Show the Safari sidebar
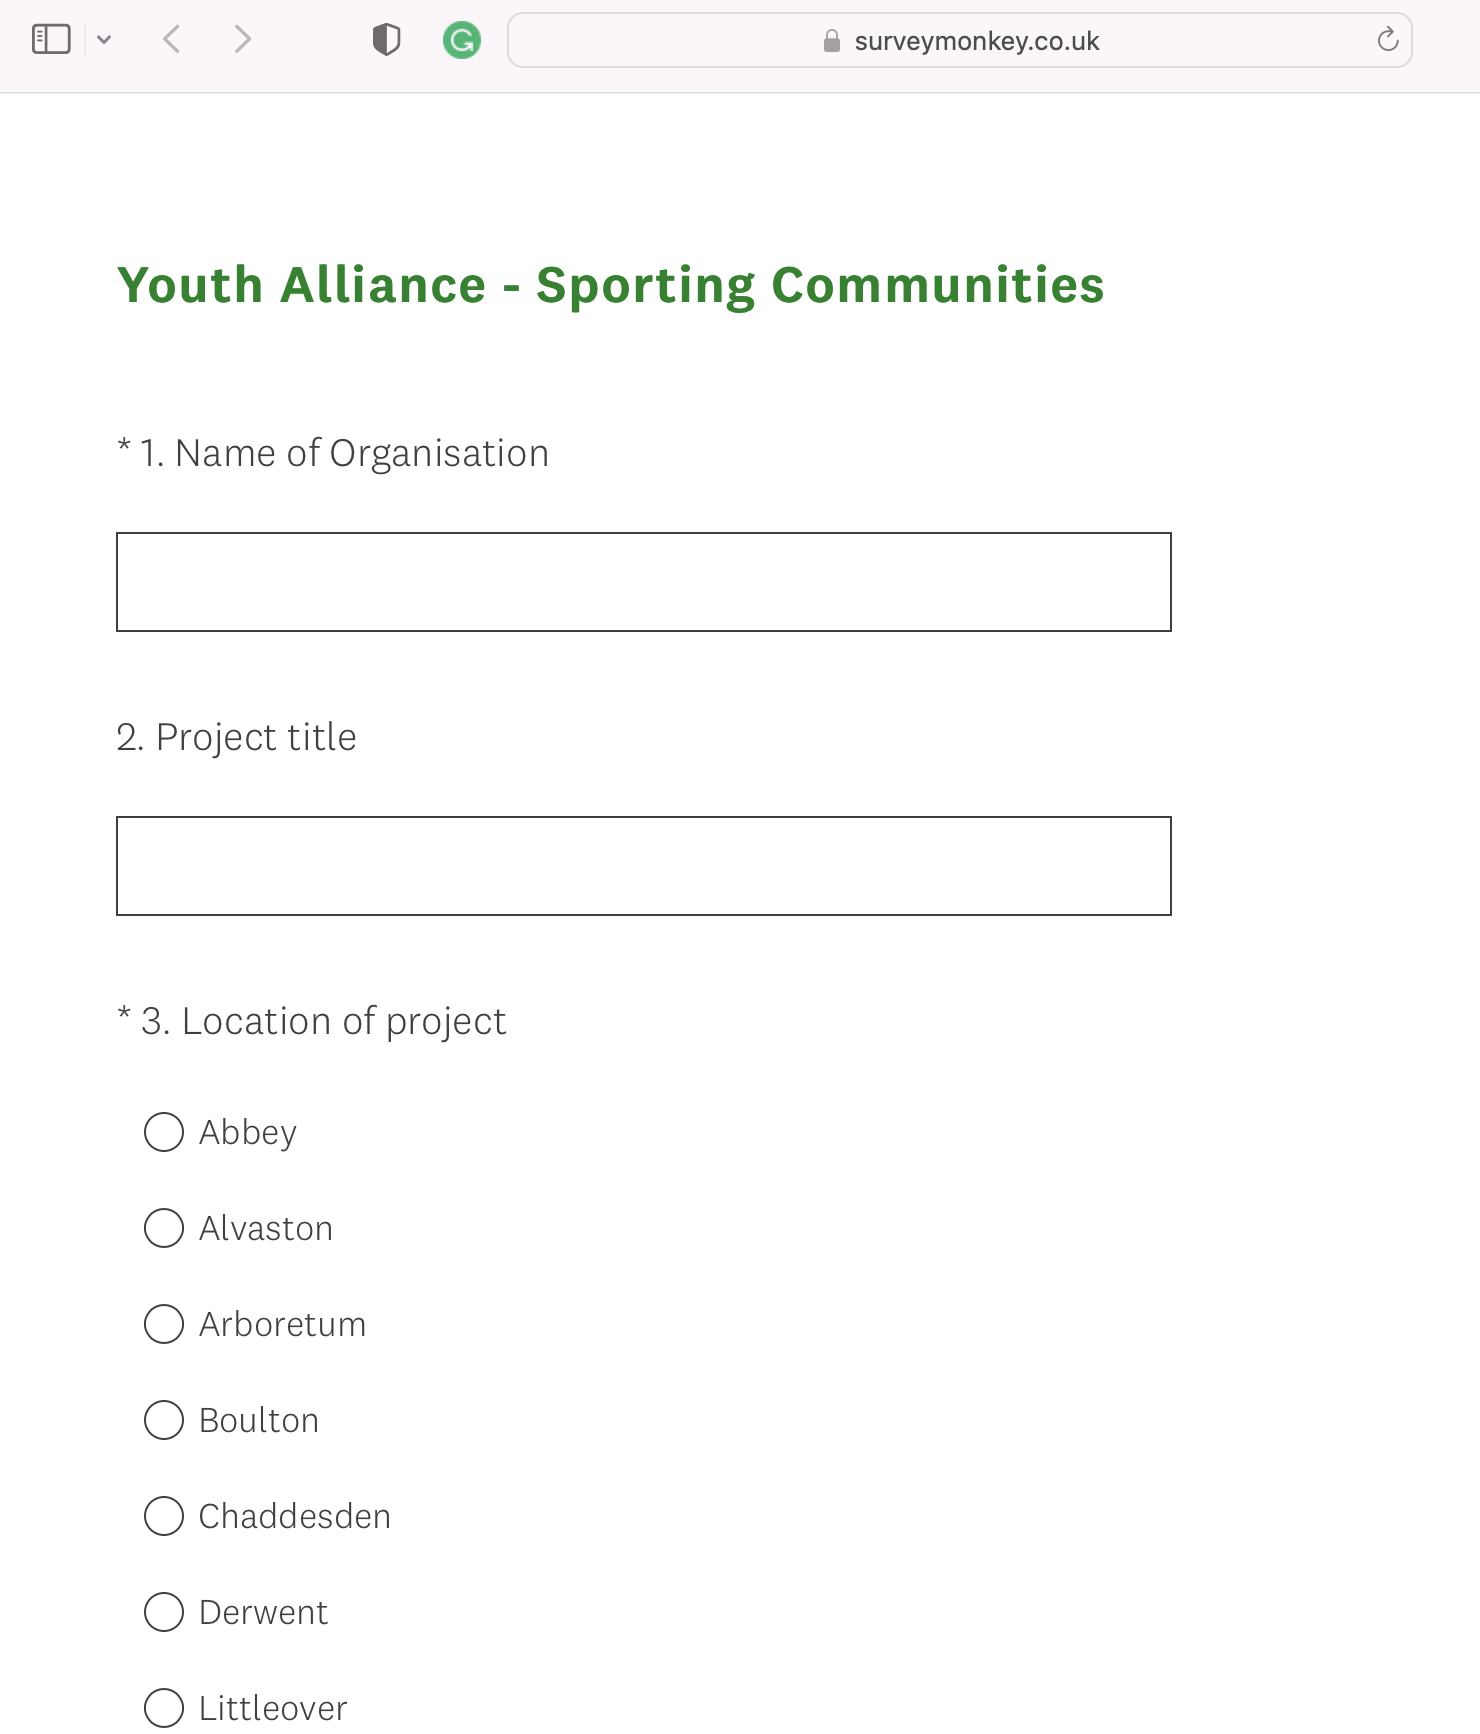 51,40
